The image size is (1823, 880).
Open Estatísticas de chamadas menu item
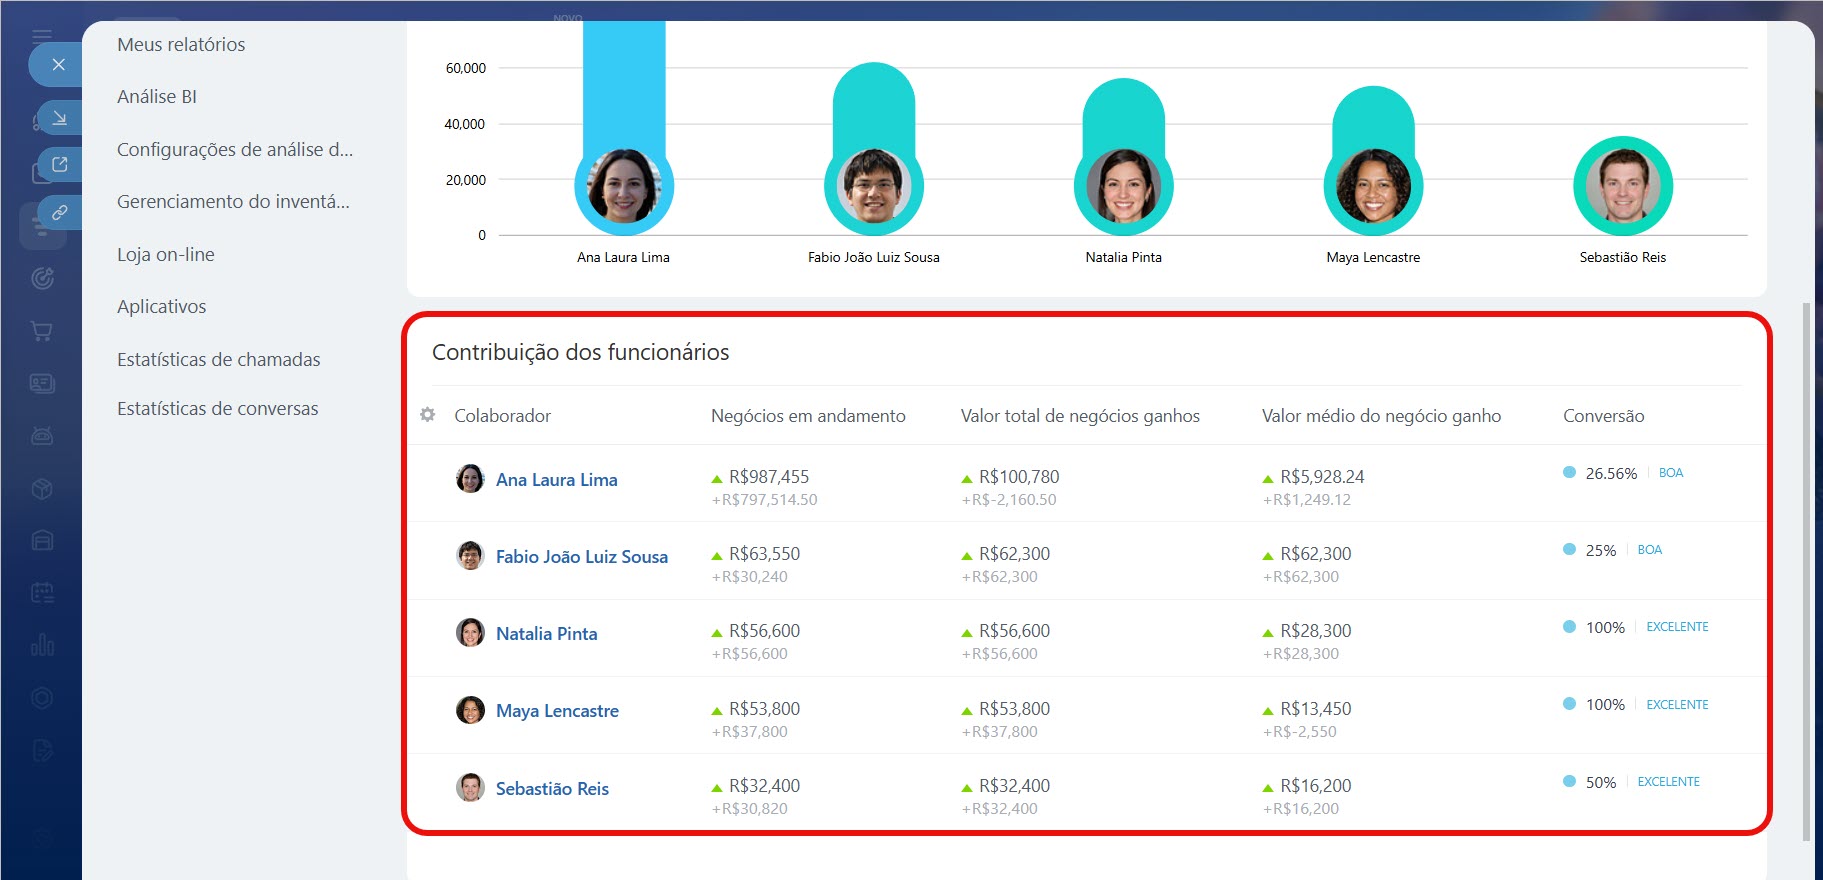(219, 360)
